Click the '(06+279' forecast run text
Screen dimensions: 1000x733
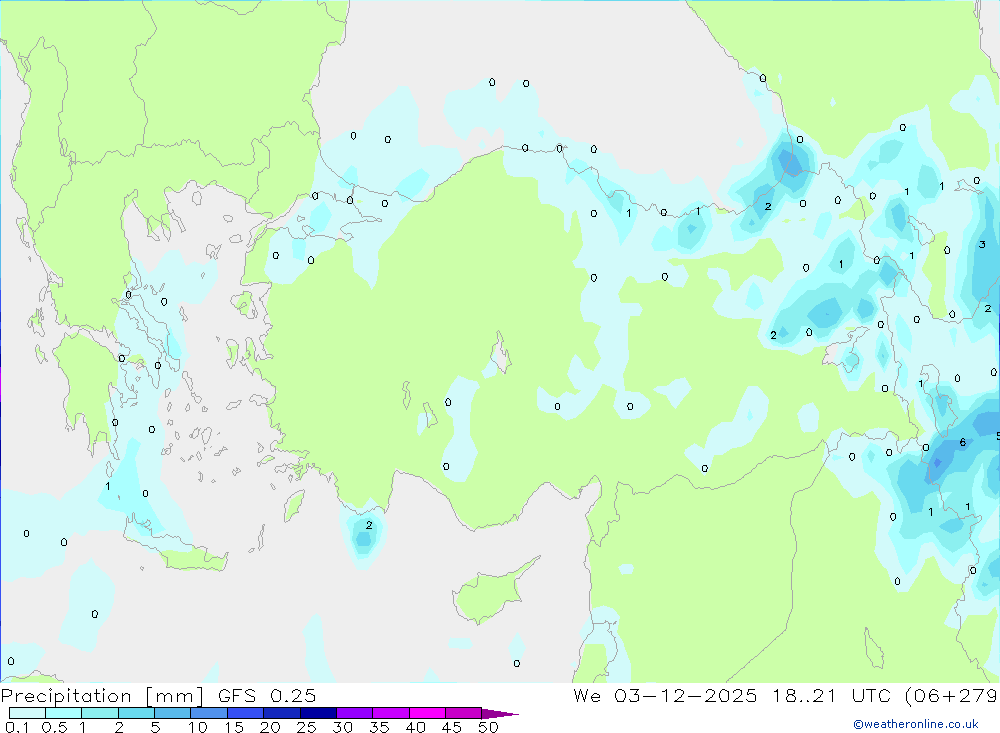[x=952, y=696]
